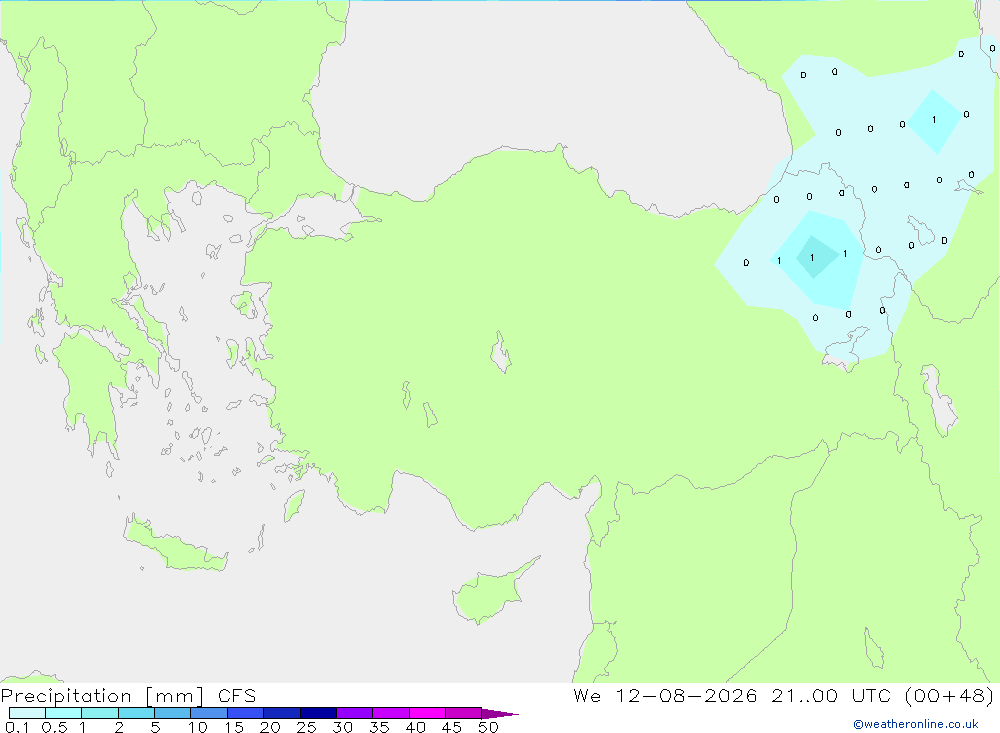Select the 40–45 mm magenta swatch
Viewport: 1000px width, 733px height.
point(427,713)
